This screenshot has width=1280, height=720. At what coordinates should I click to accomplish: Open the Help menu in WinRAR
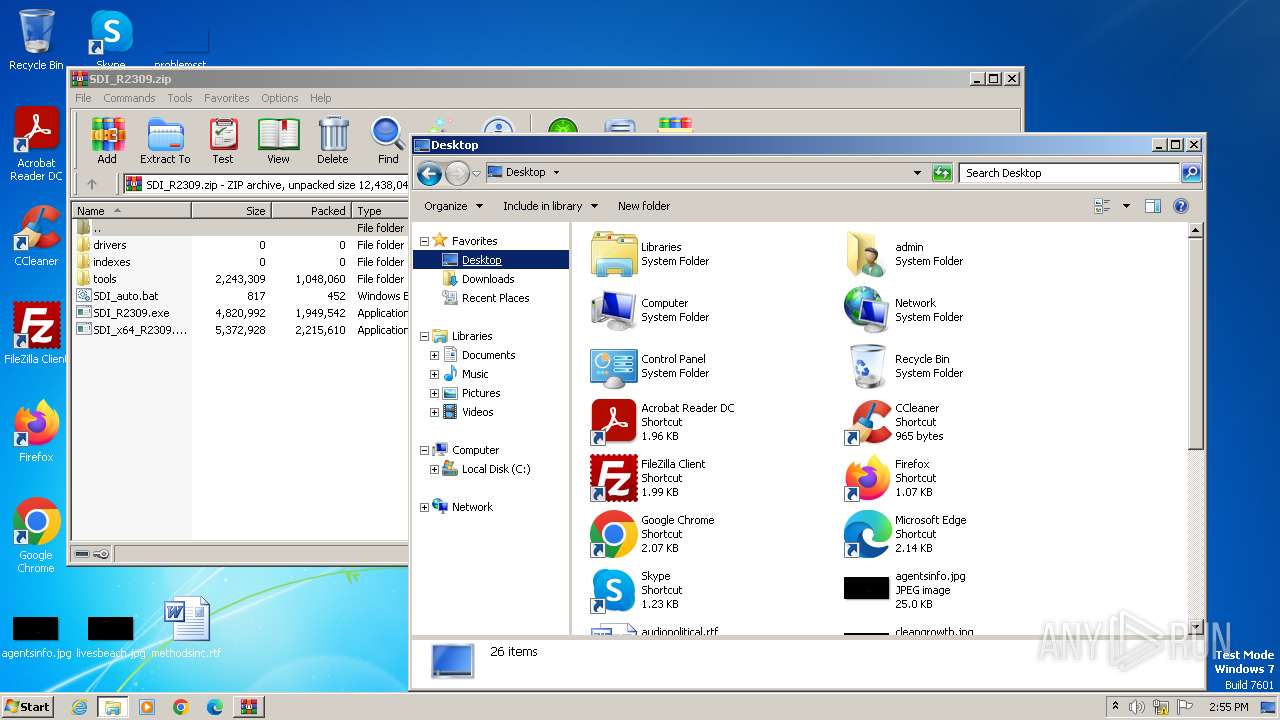click(320, 98)
